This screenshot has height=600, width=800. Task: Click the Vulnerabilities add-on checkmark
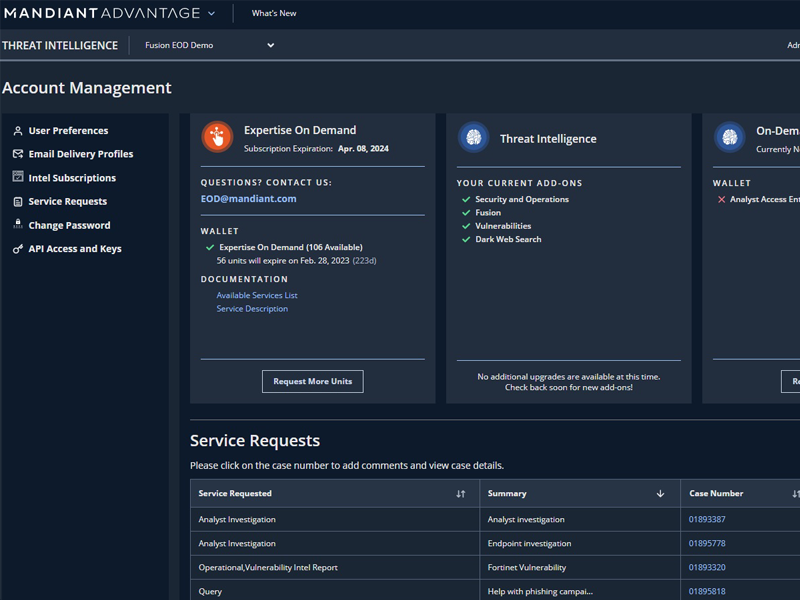coord(466,226)
